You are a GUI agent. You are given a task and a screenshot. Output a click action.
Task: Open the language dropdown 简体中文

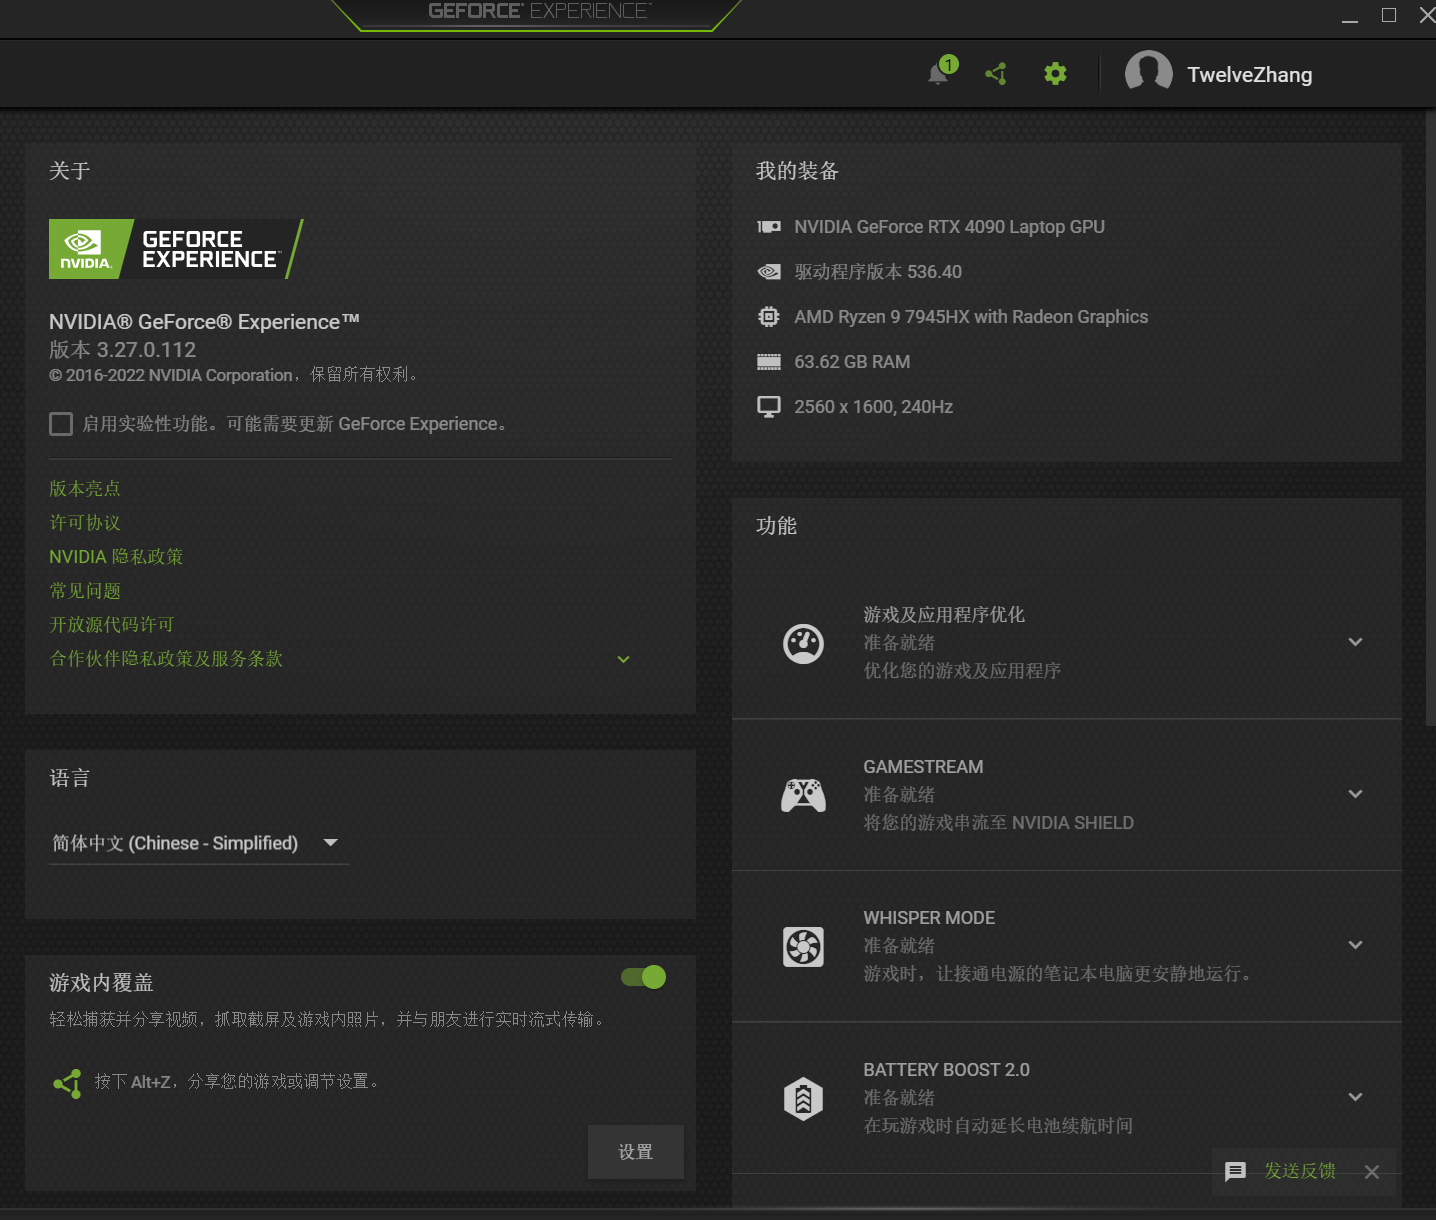point(198,843)
